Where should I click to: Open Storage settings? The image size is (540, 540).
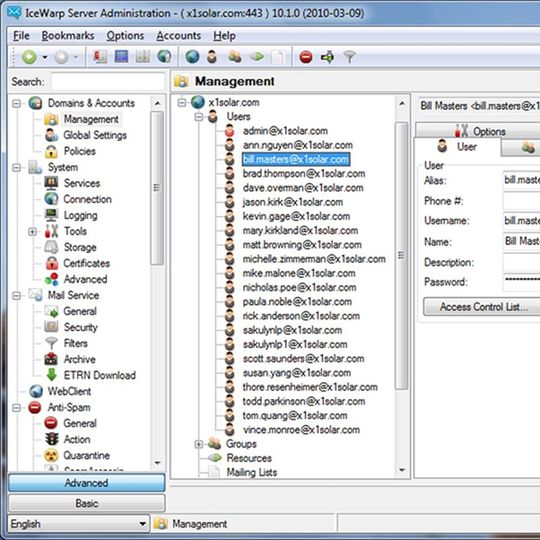pyautogui.click(x=80, y=247)
